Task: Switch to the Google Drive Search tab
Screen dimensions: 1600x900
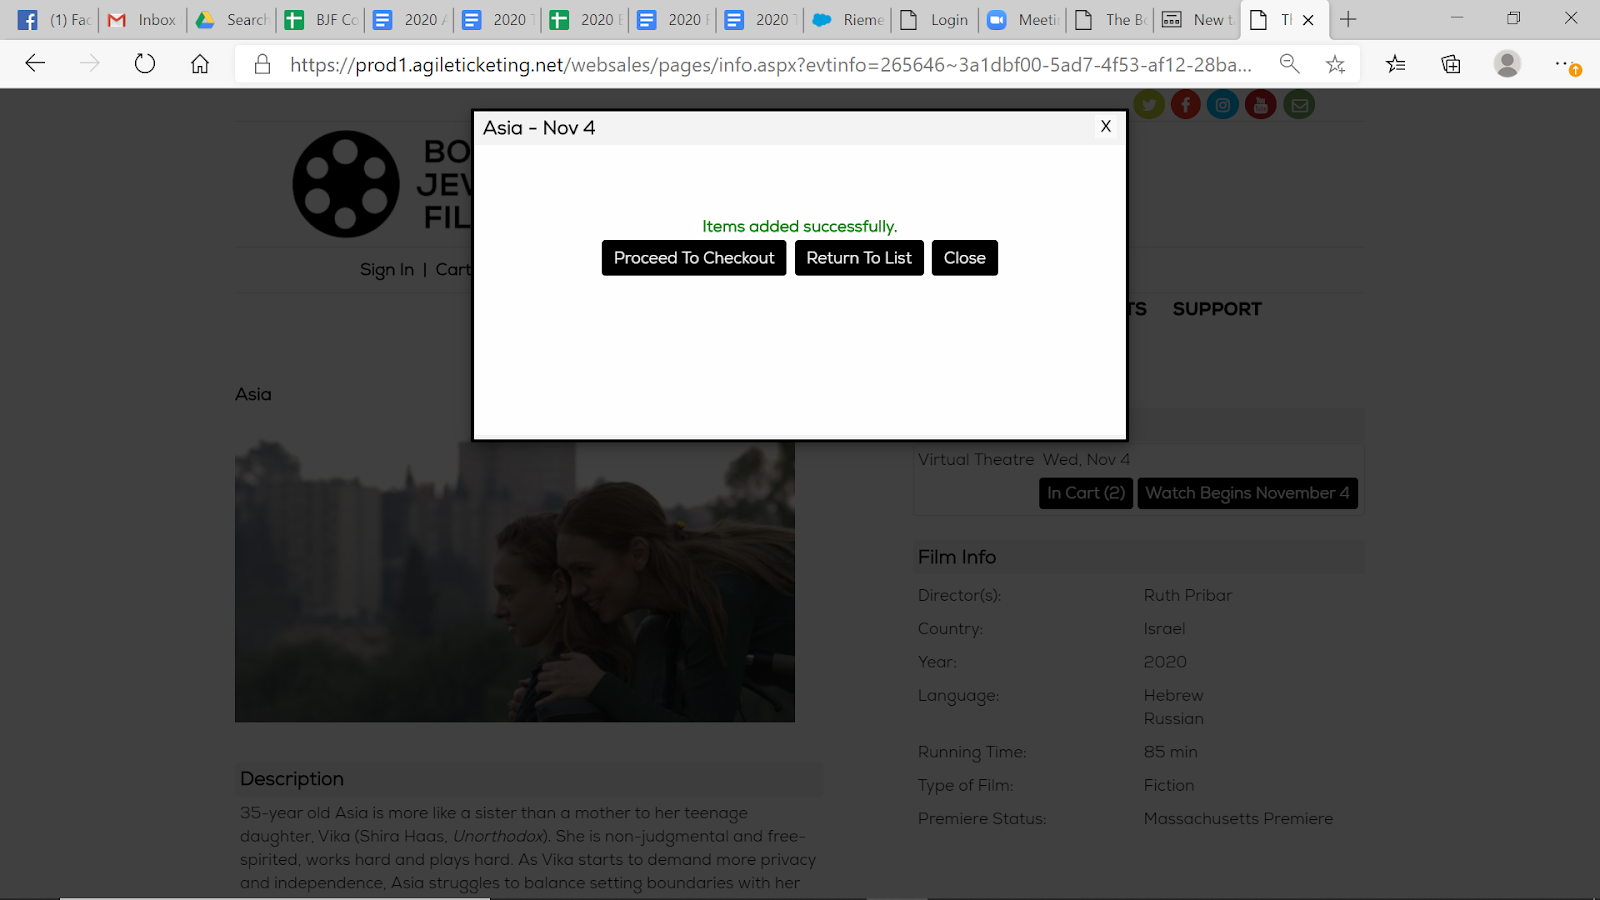Action: 231,19
